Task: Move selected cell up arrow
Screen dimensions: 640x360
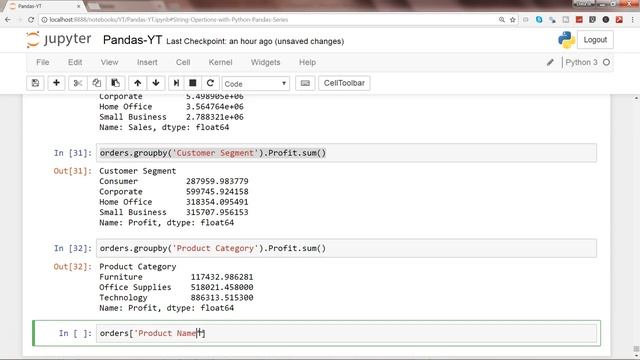Action: pyautogui.click(x=138, y=83)
